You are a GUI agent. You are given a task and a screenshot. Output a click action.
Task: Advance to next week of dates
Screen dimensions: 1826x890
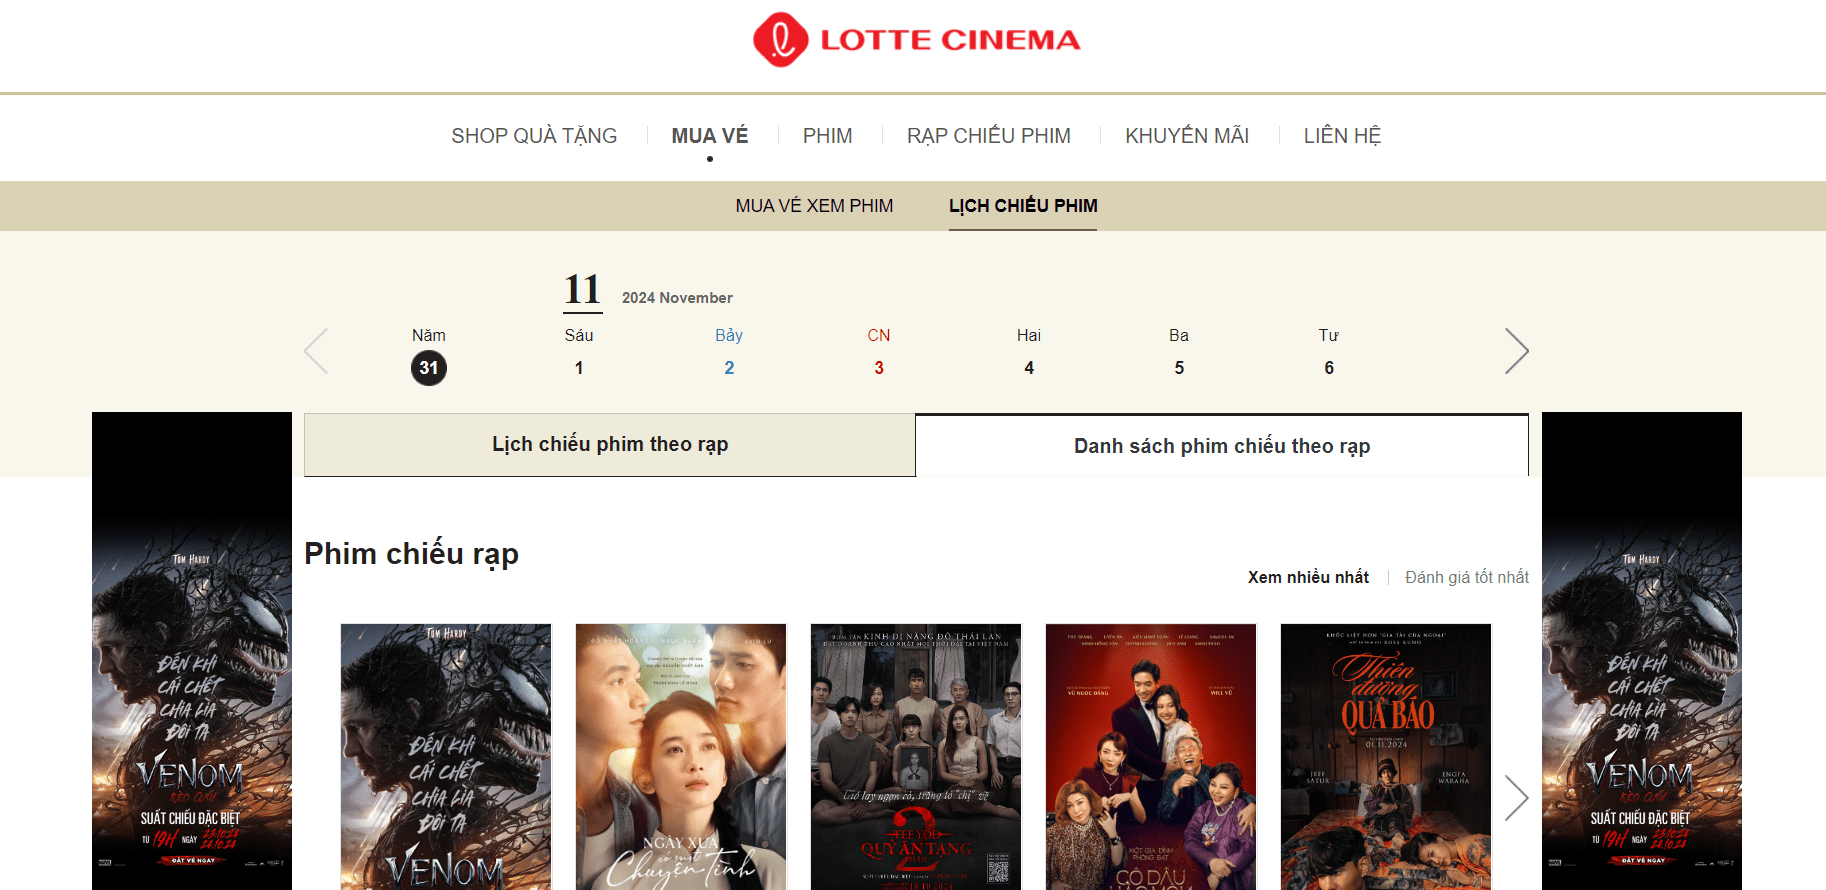coord(1516,351)
